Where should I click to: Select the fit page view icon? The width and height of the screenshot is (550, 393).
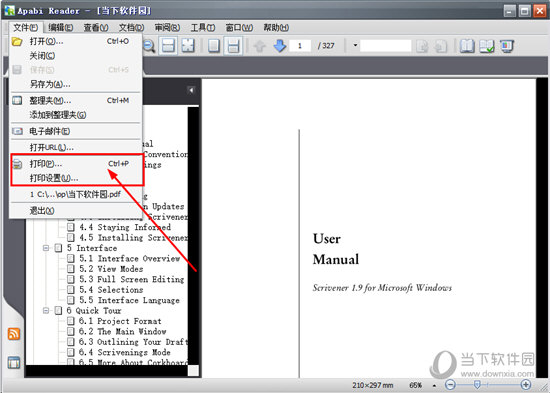188,46
